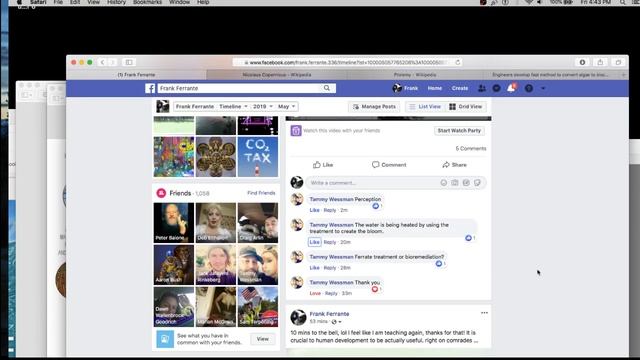Image resolution: width=640 pixels, height=360 pixels.
Task: Switch to Ptolemy Wikipedia tab
Action: coord(415,75)
